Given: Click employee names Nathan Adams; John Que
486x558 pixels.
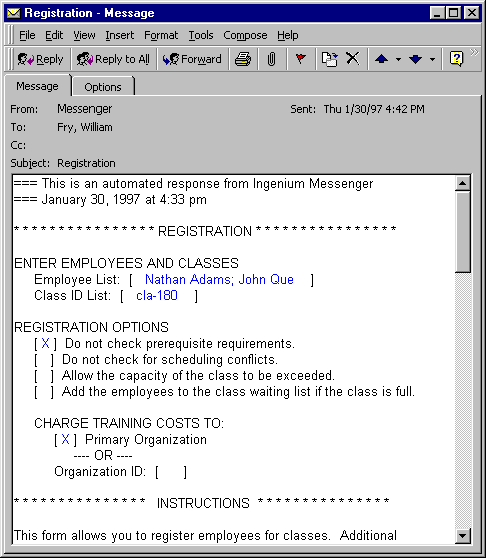Looking at the screenshot, I should pyautogui.click(x=219, y=280).
